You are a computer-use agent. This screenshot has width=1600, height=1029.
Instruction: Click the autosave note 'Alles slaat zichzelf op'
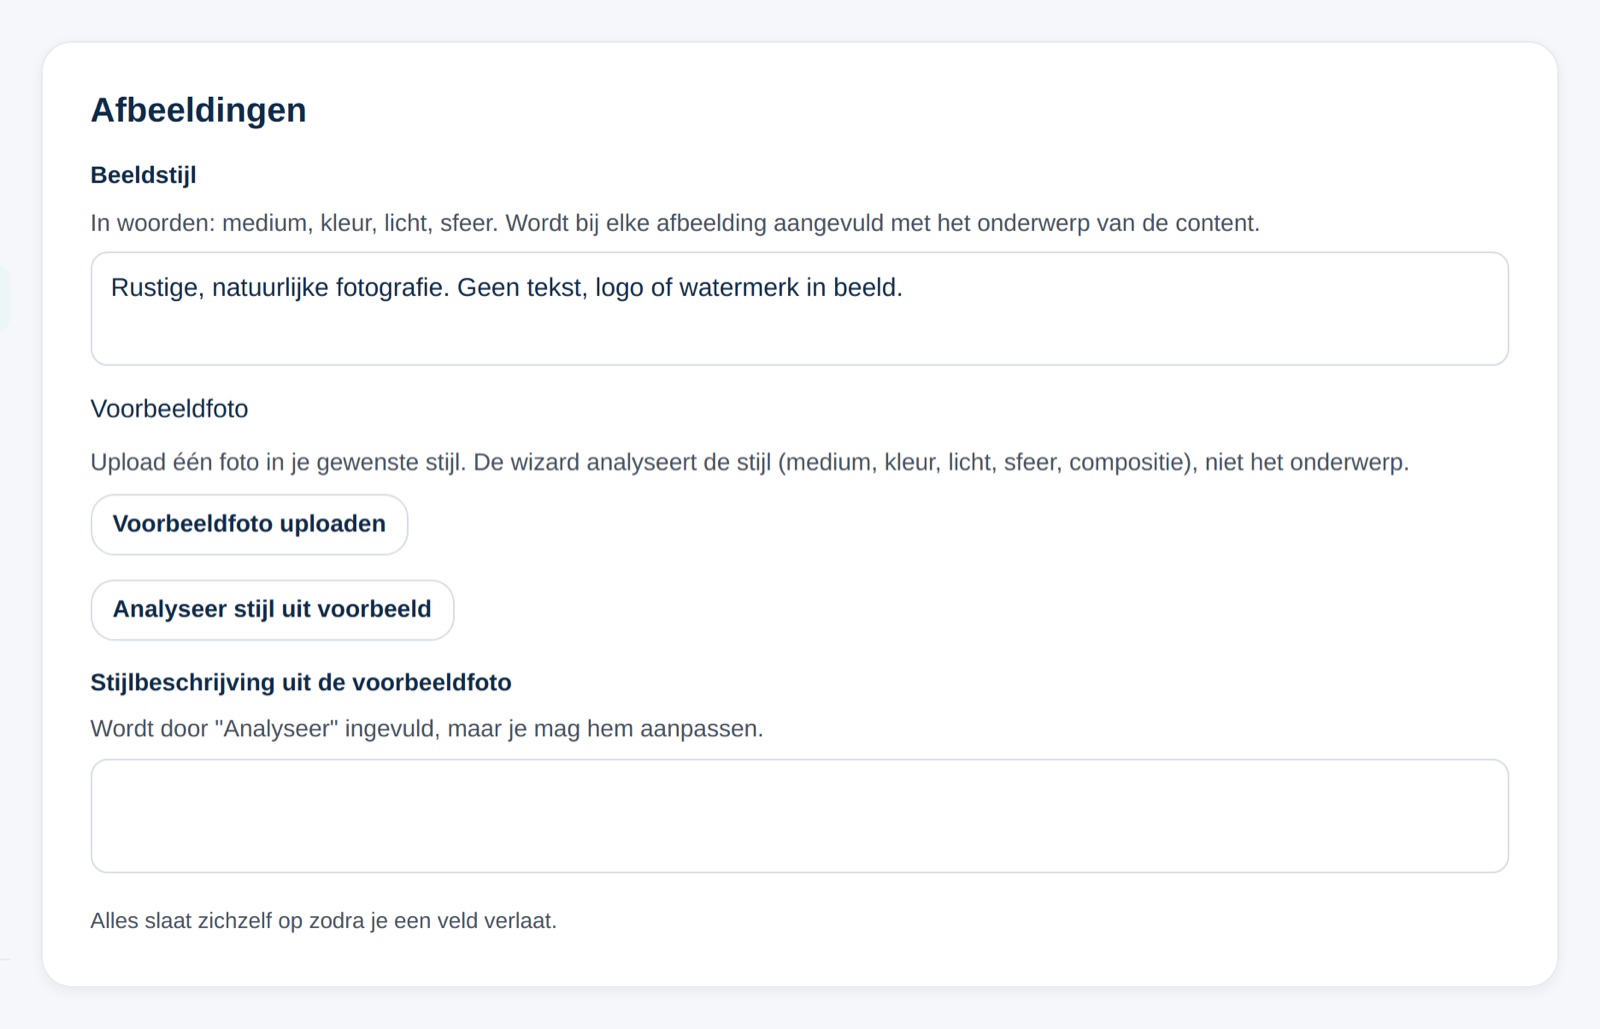(x=323, y=921)
